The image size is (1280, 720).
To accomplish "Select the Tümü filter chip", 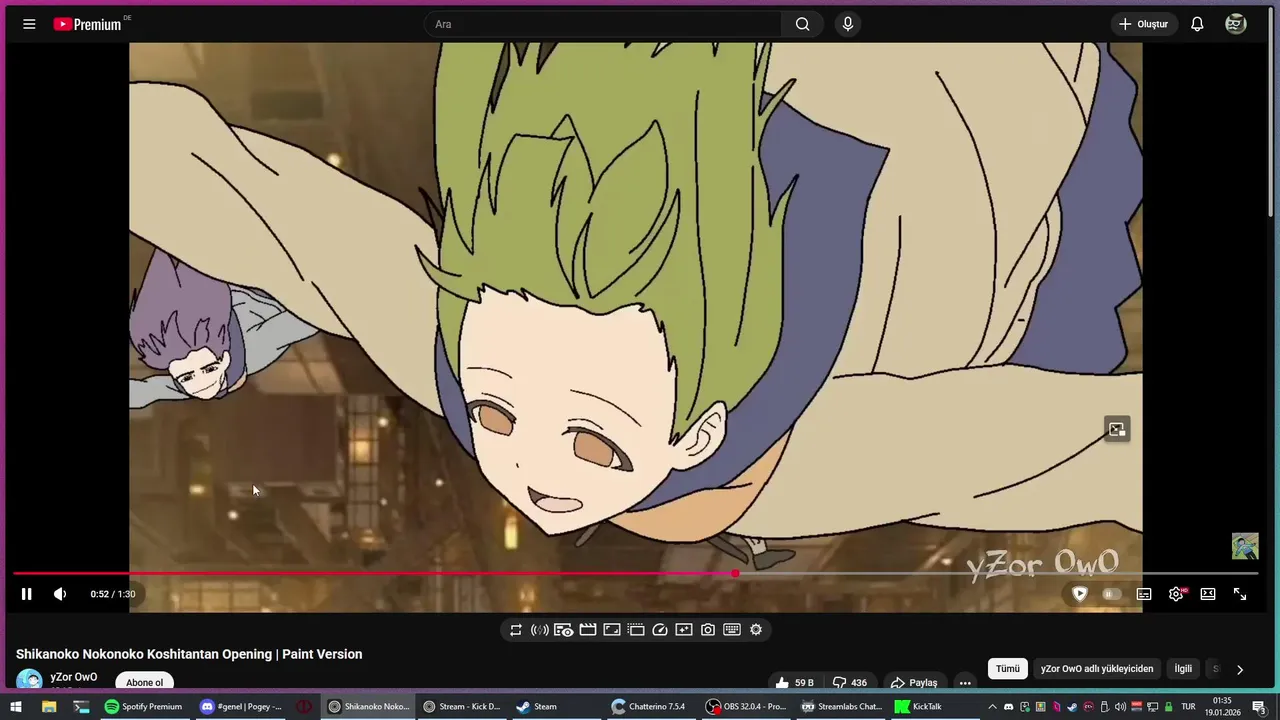I will pos(1007,669).
